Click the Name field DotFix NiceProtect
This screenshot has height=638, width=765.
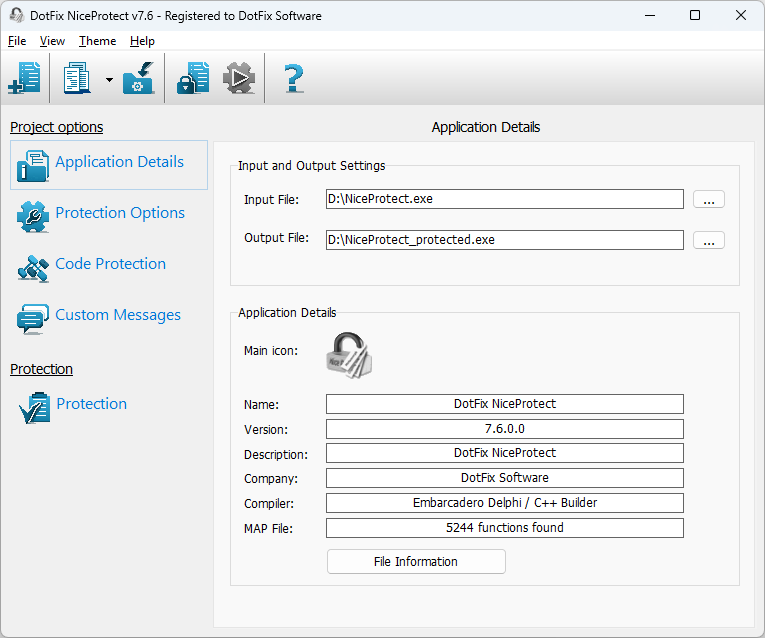504,404
